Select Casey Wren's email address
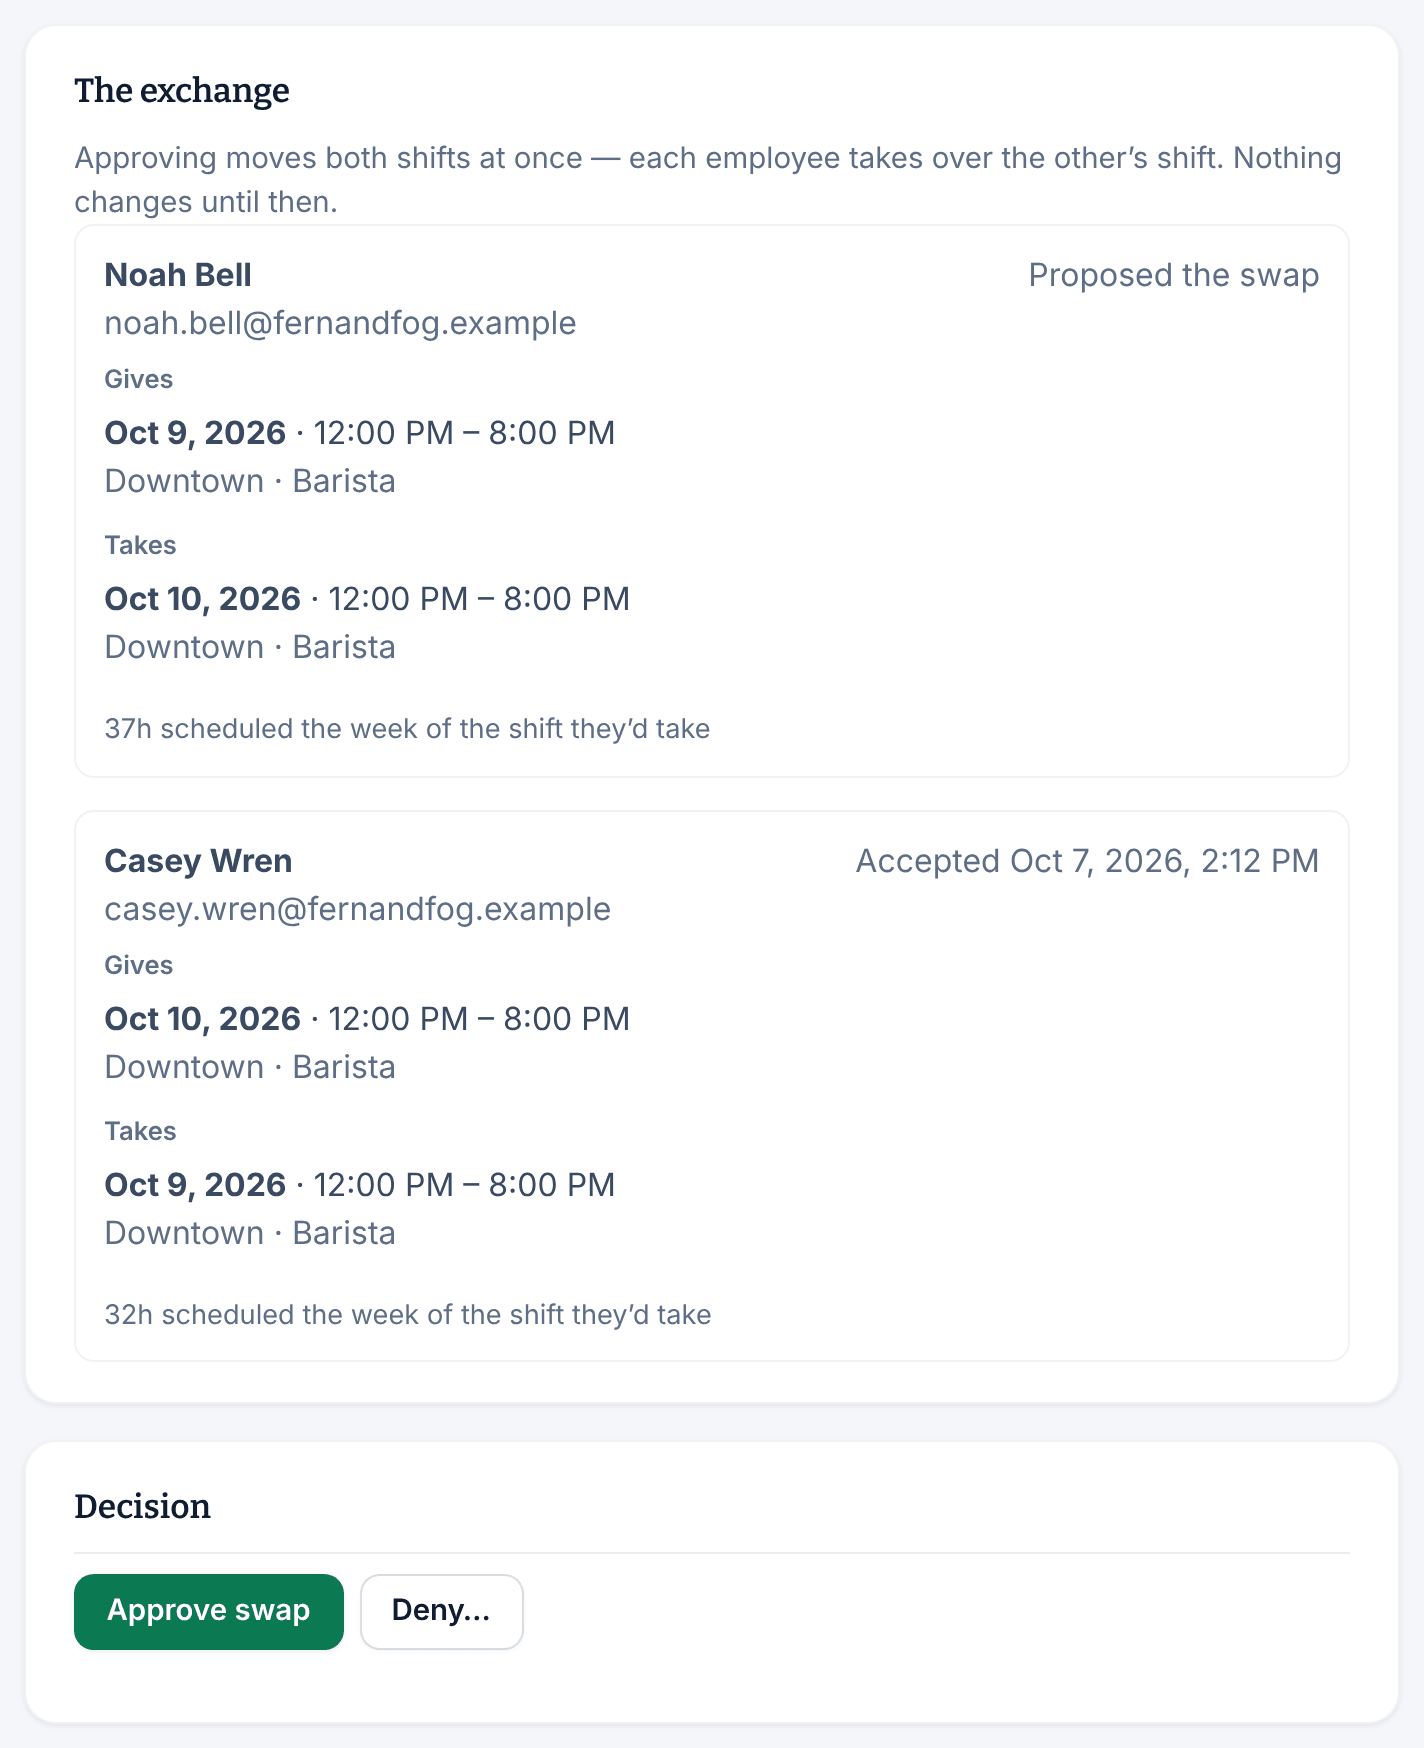Viewport: 1424px width, 1748px height. click(357, 909)
